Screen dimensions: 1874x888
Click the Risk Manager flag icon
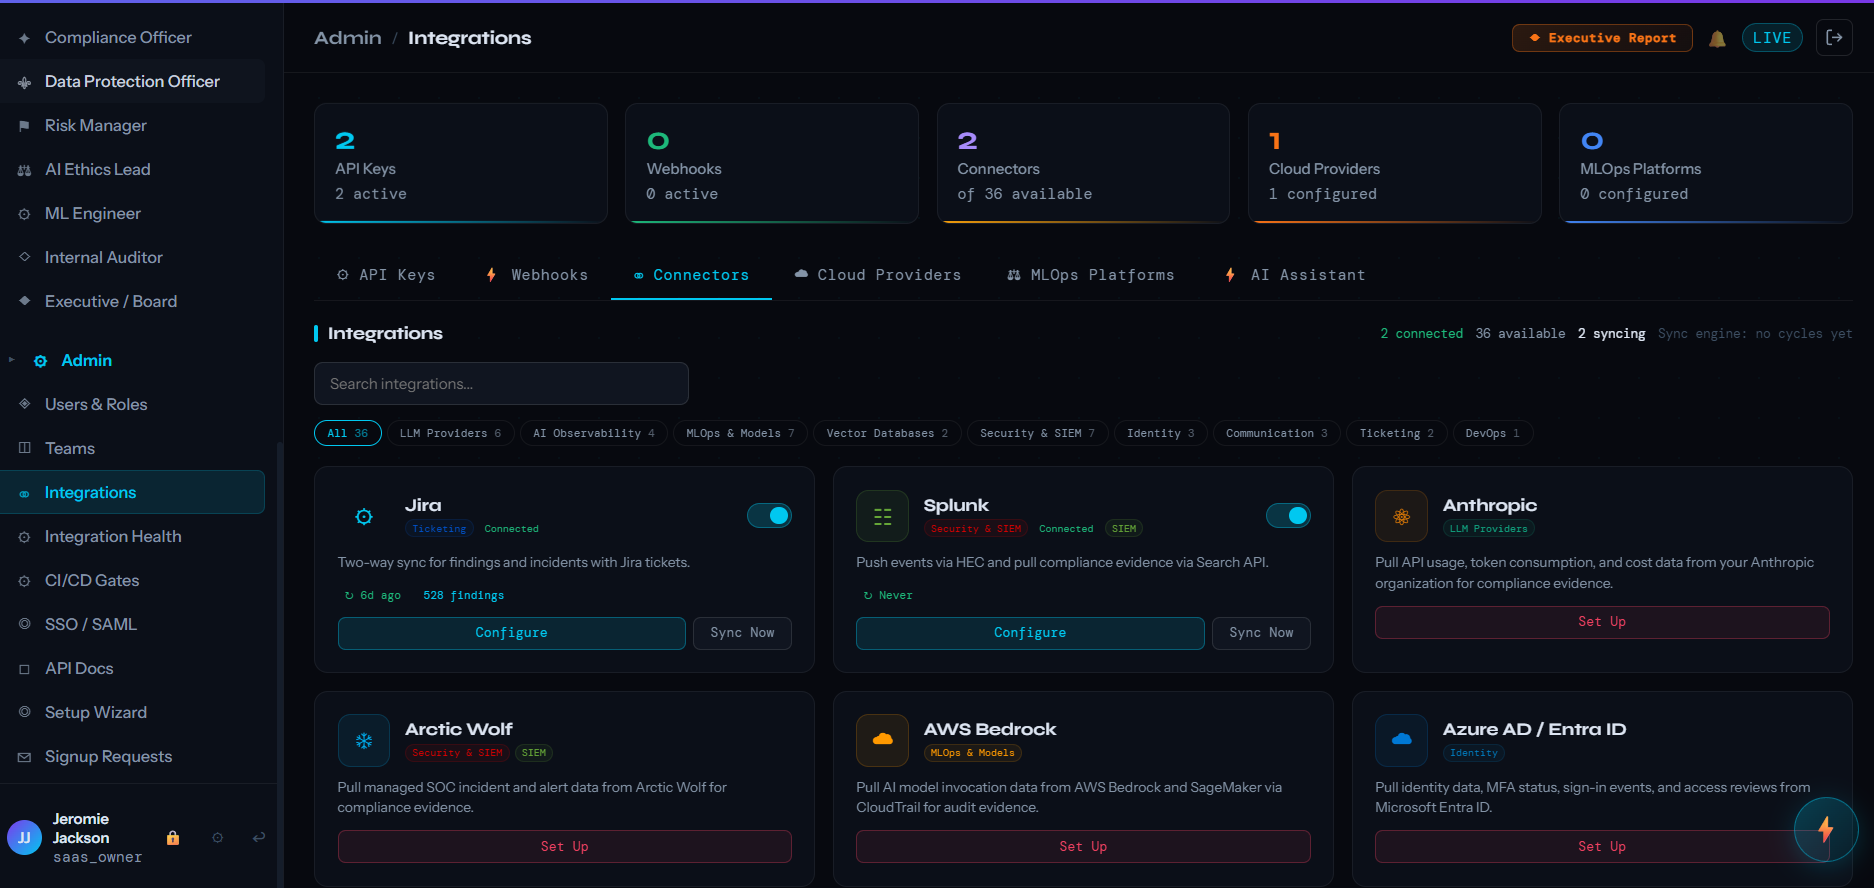(24, 126)
